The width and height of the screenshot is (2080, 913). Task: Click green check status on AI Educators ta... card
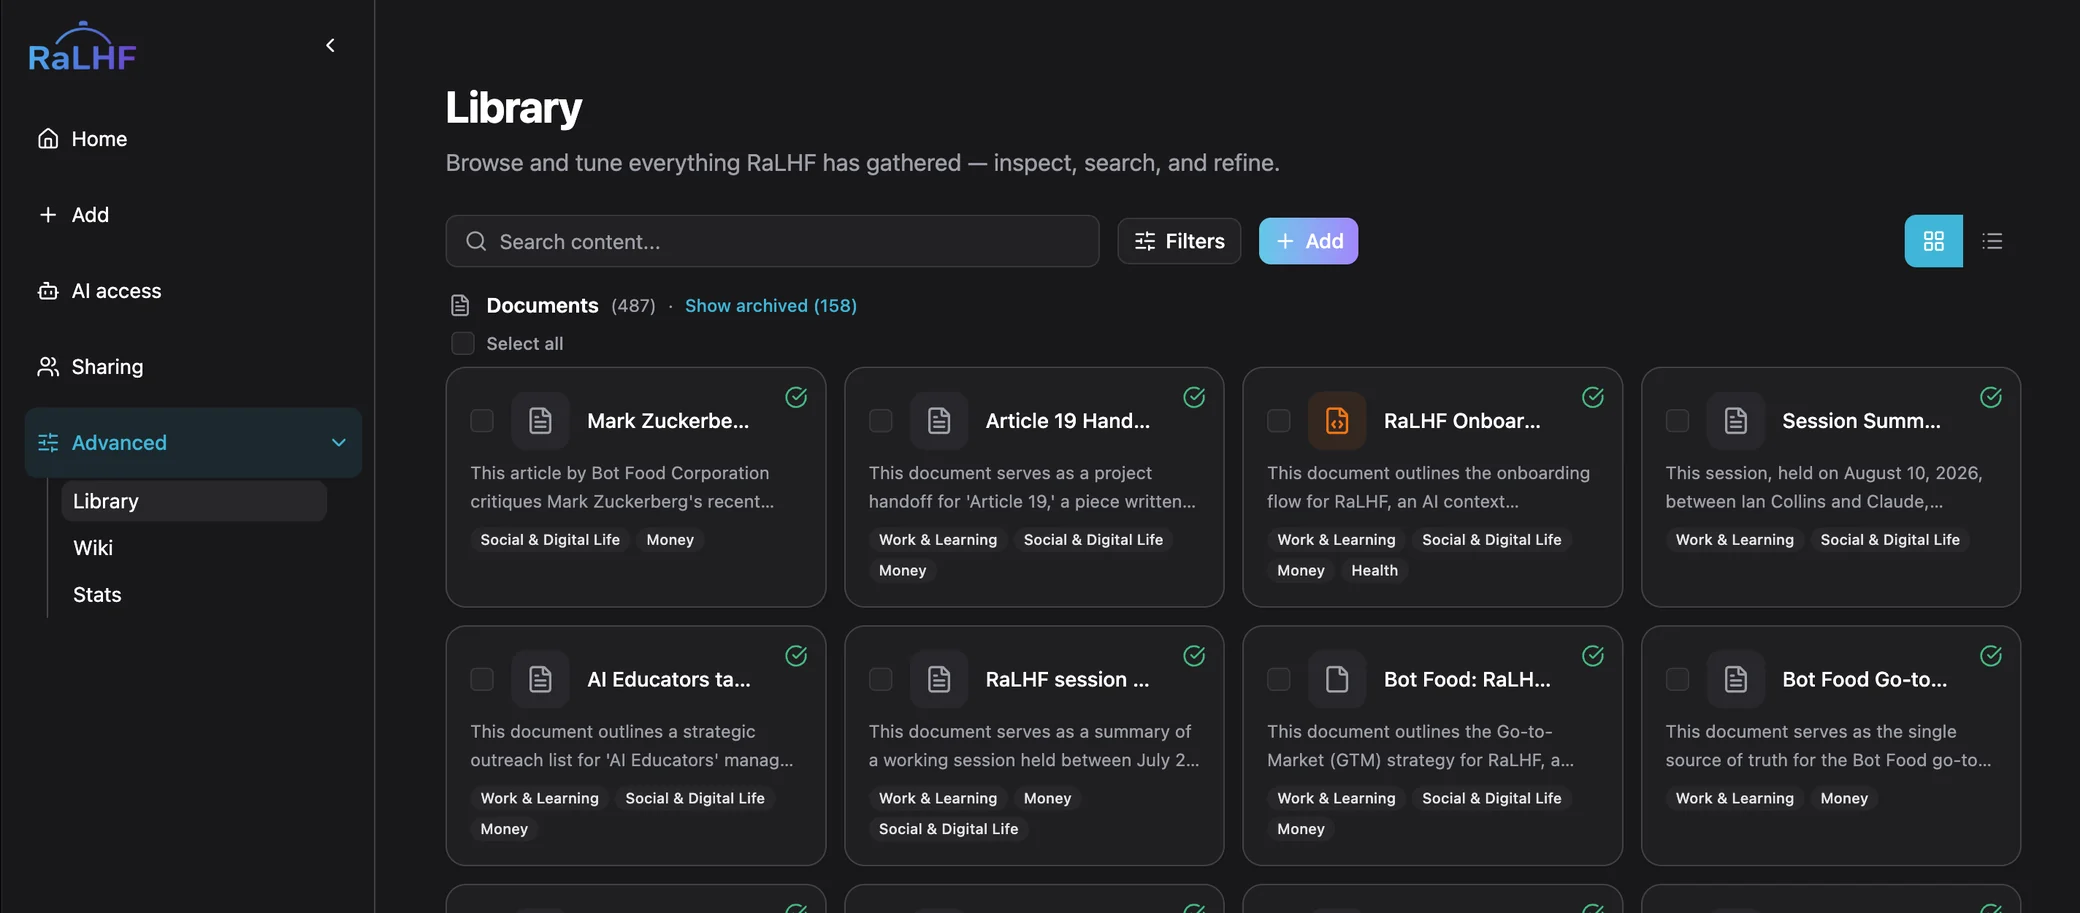point(796,656)
